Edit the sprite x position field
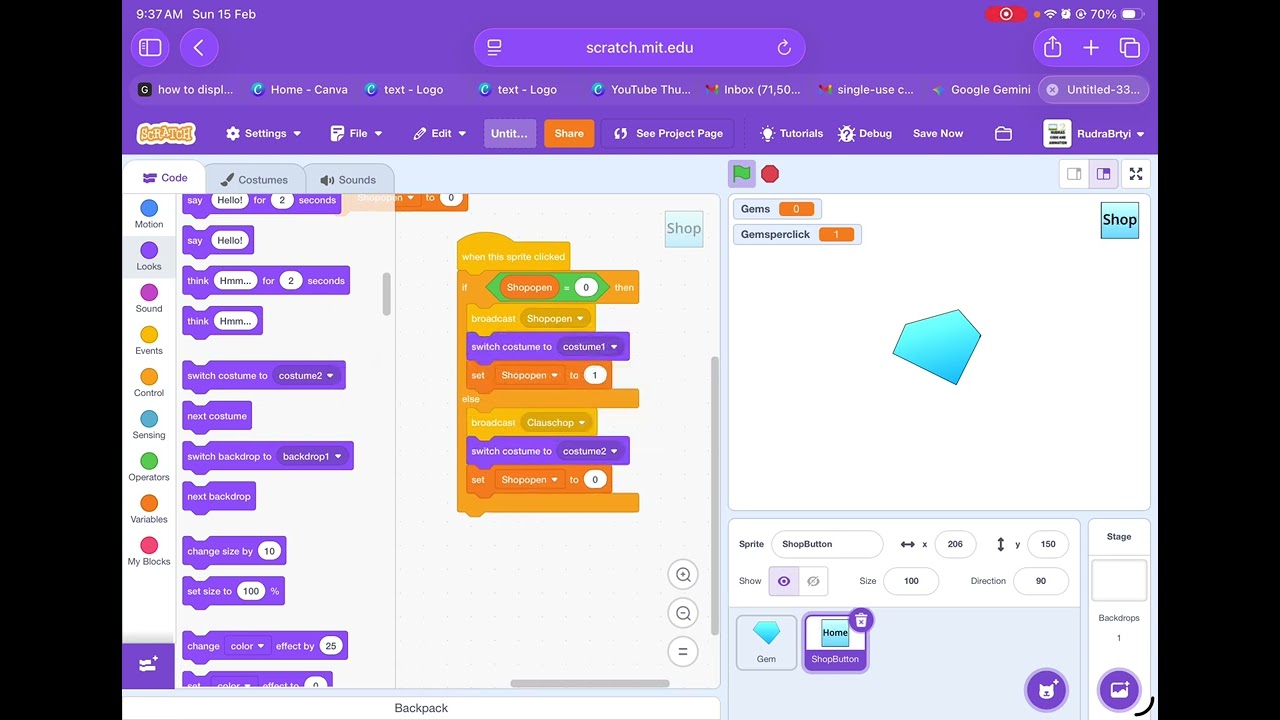The width and height of the screenshot is (1280, 720). click(x=955, y=544)
